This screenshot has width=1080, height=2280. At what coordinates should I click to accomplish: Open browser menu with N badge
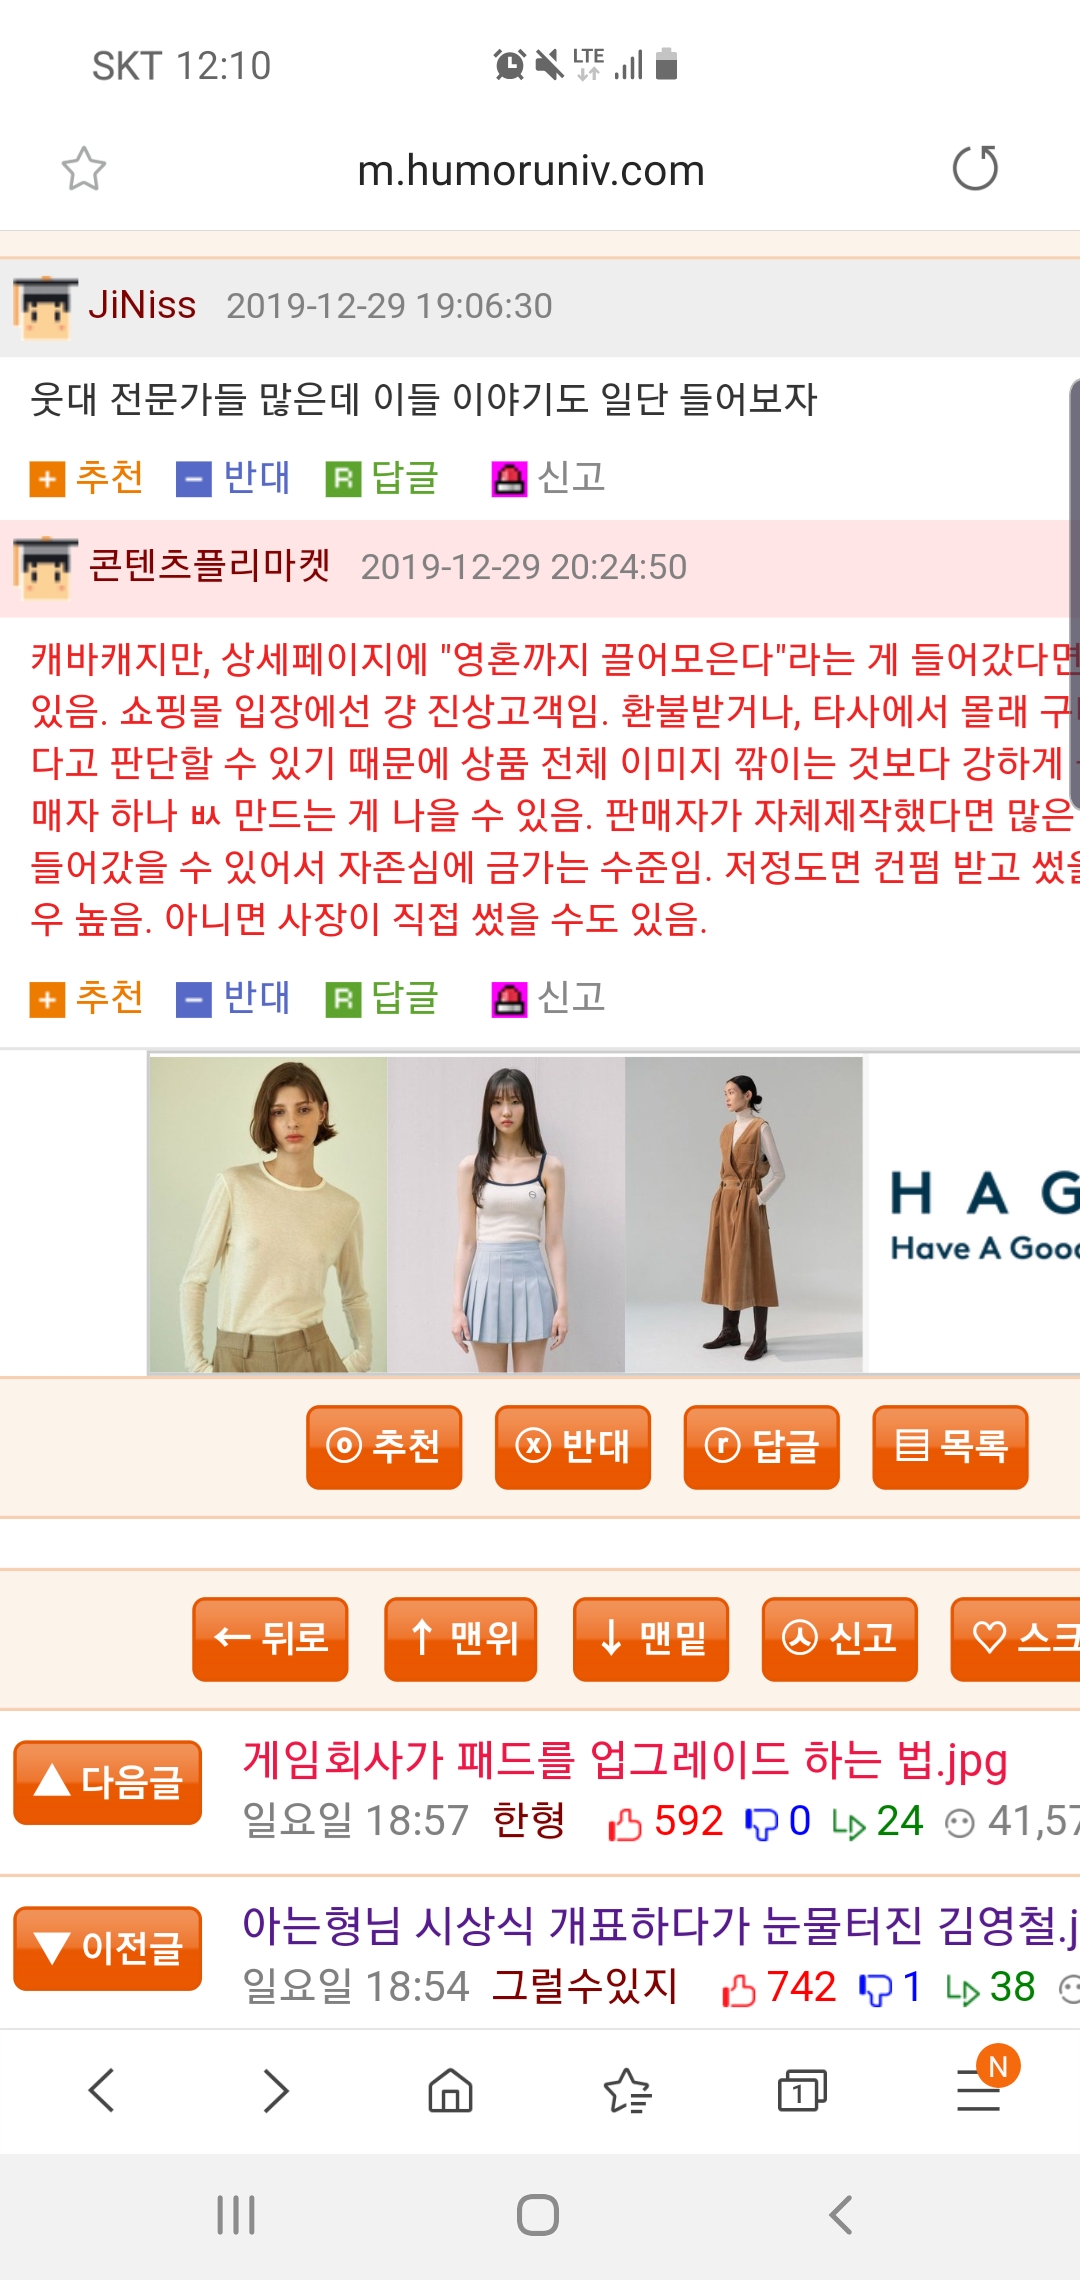982,2085
